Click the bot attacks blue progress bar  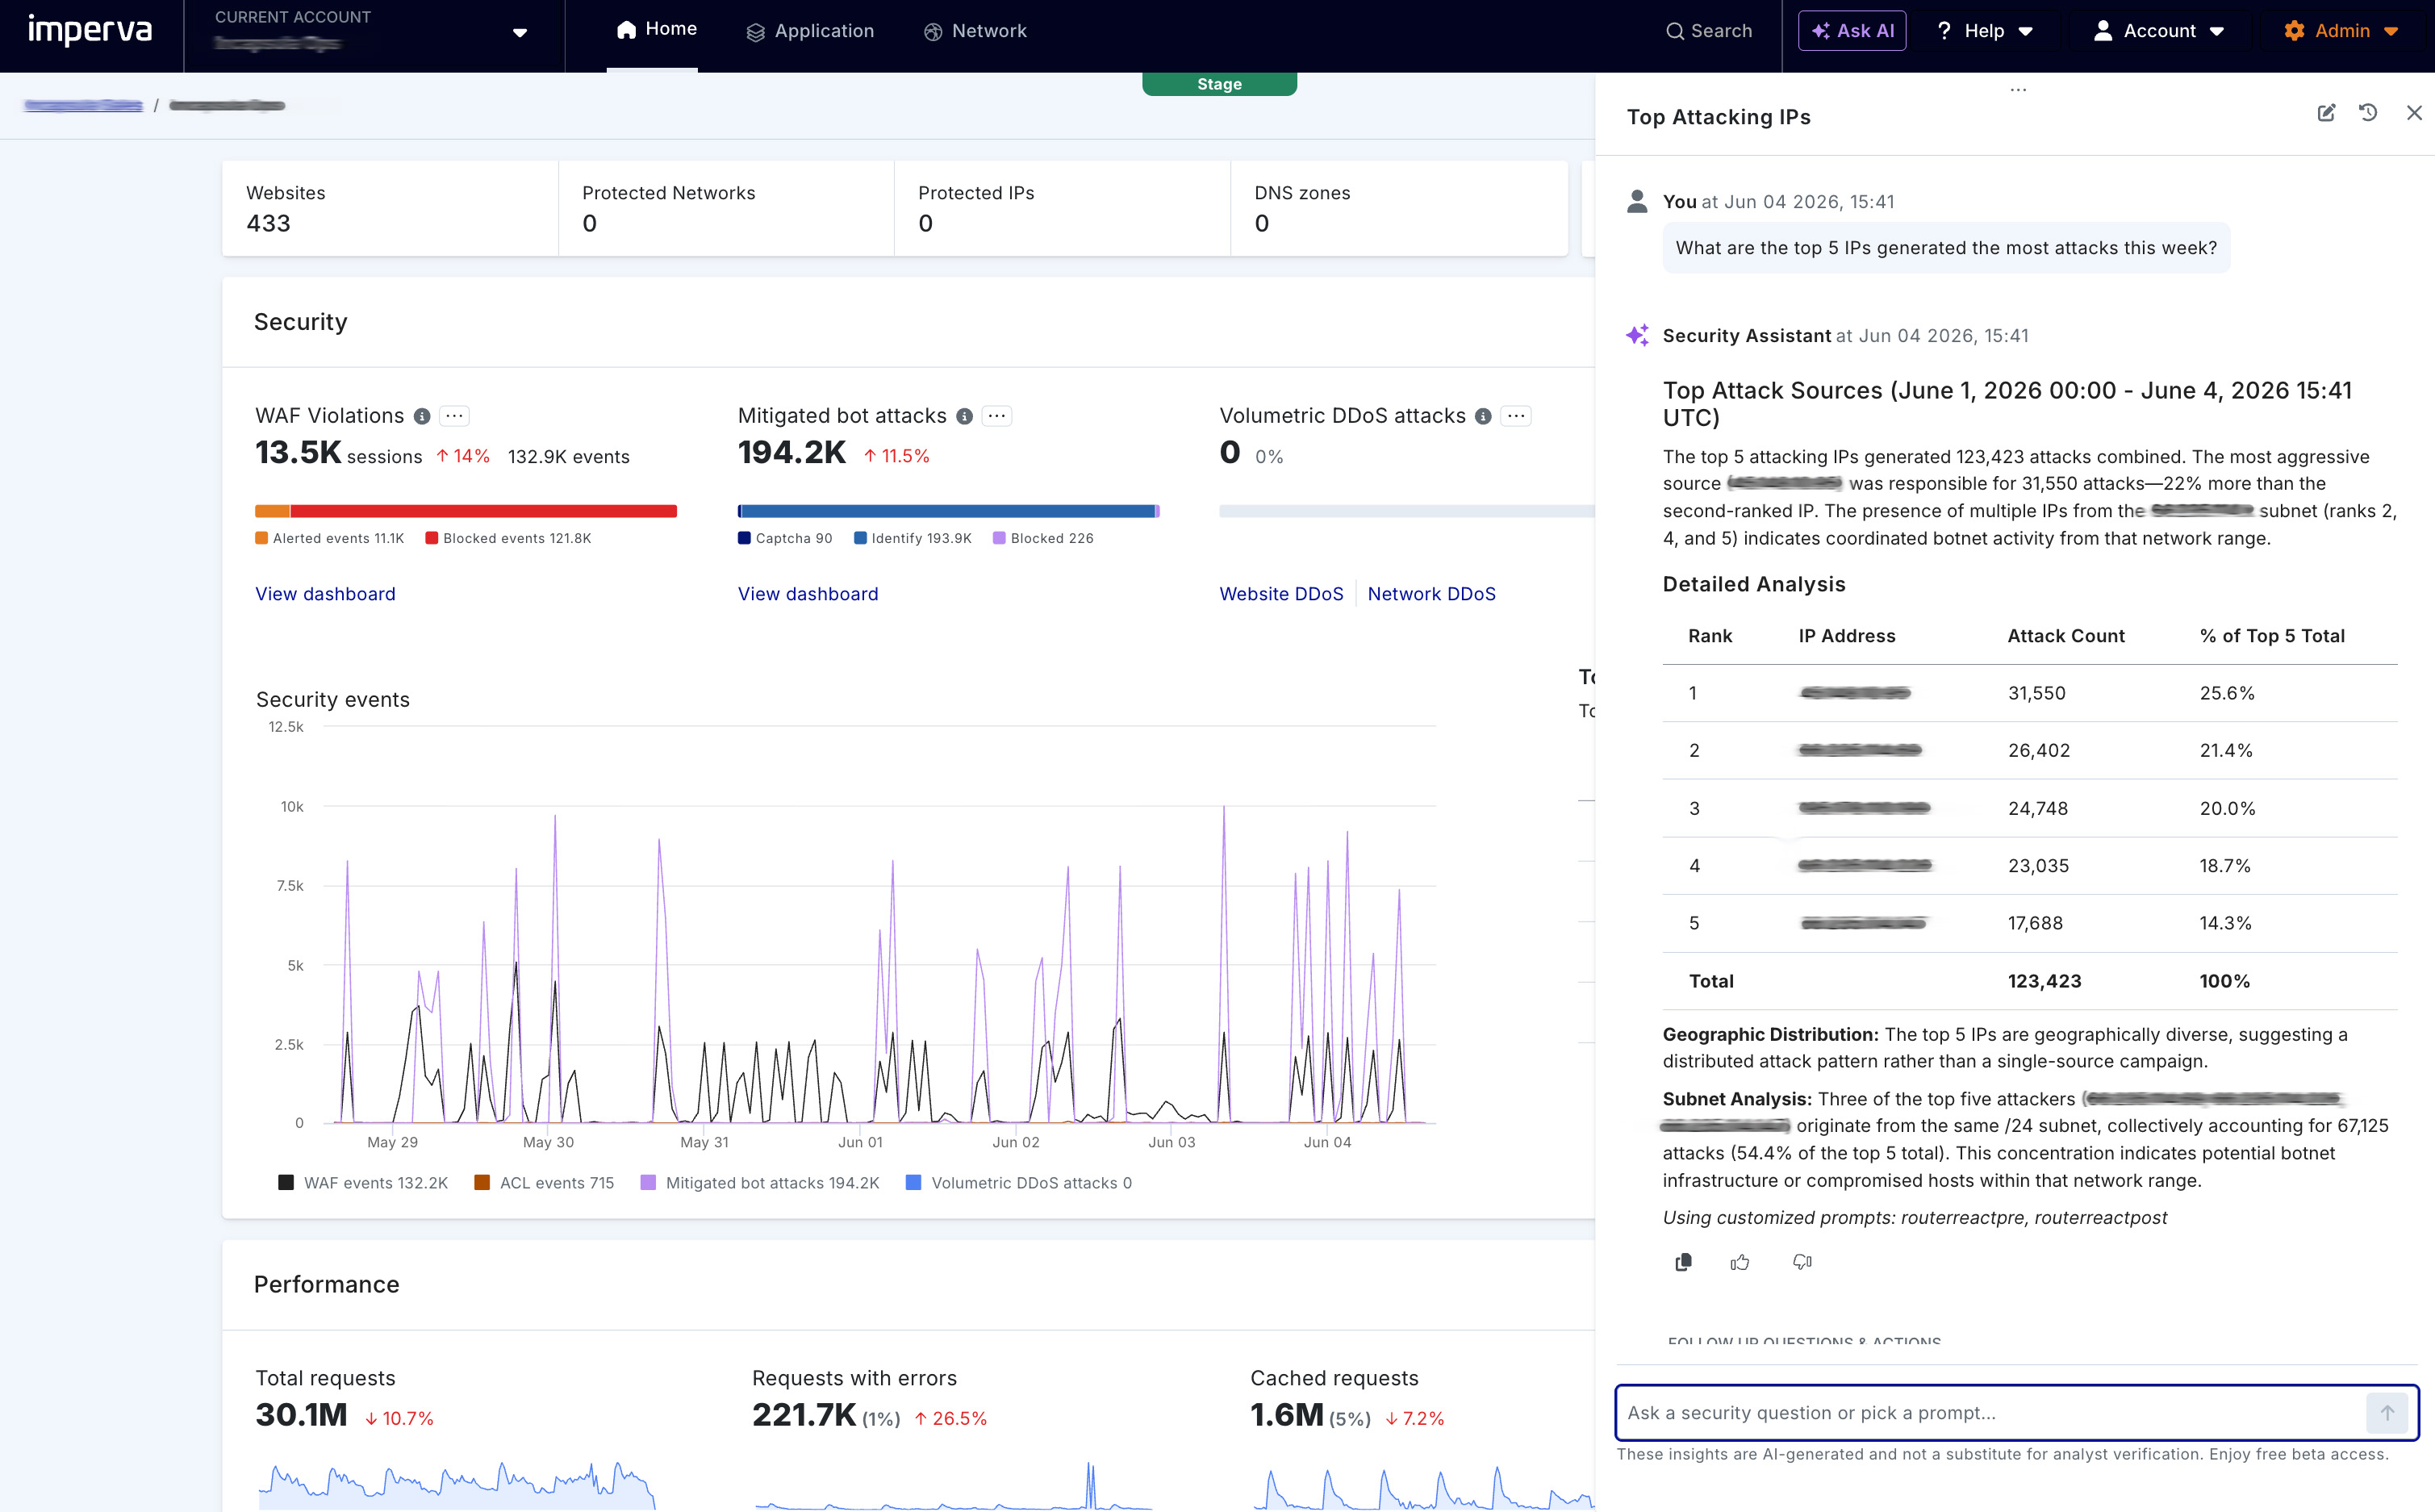(947, 511)
